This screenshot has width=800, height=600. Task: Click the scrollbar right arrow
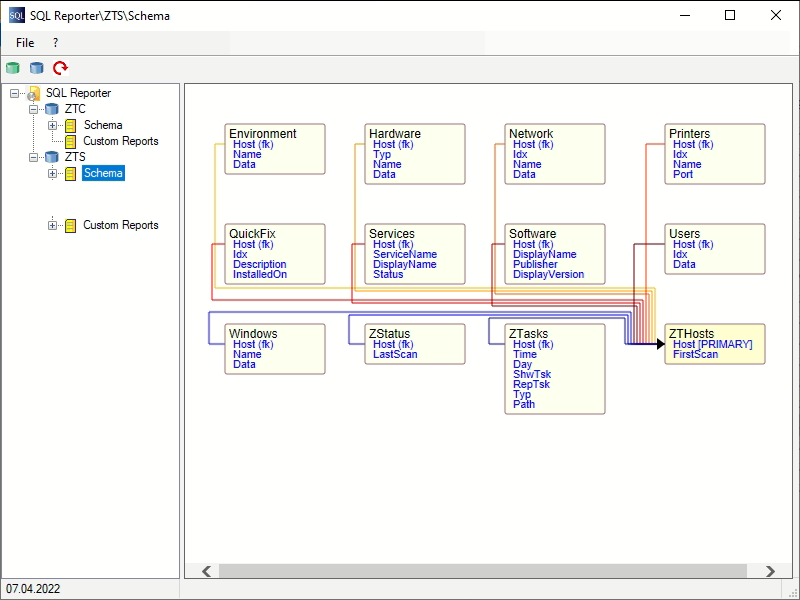tap(770, 571)
